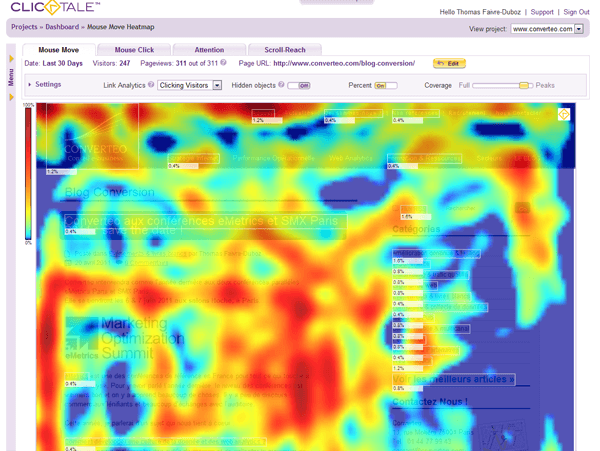Click the Link Analytics help icon
This screenshot has width=600, height=451.
click(151, 85)
